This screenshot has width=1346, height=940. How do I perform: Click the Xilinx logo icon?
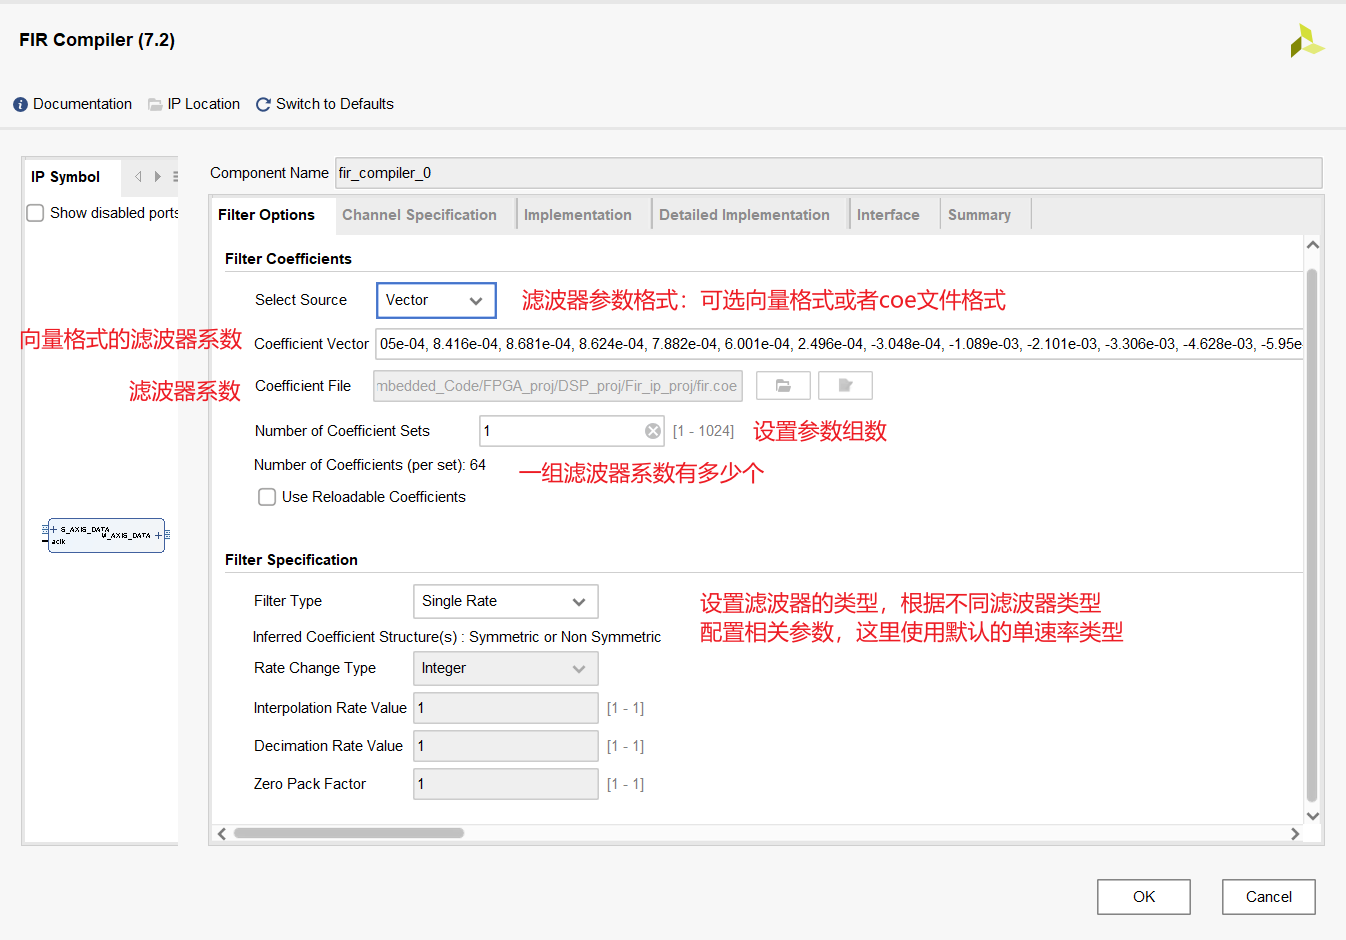[1307, 41]
